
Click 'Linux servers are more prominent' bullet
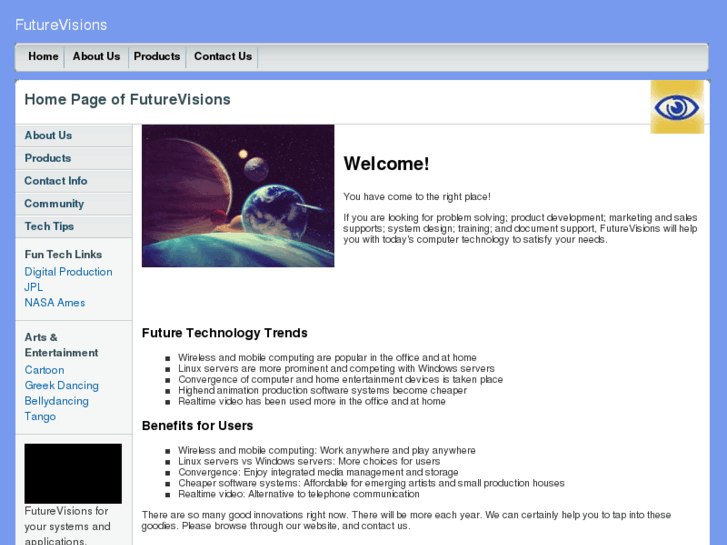tap(336, 369)
